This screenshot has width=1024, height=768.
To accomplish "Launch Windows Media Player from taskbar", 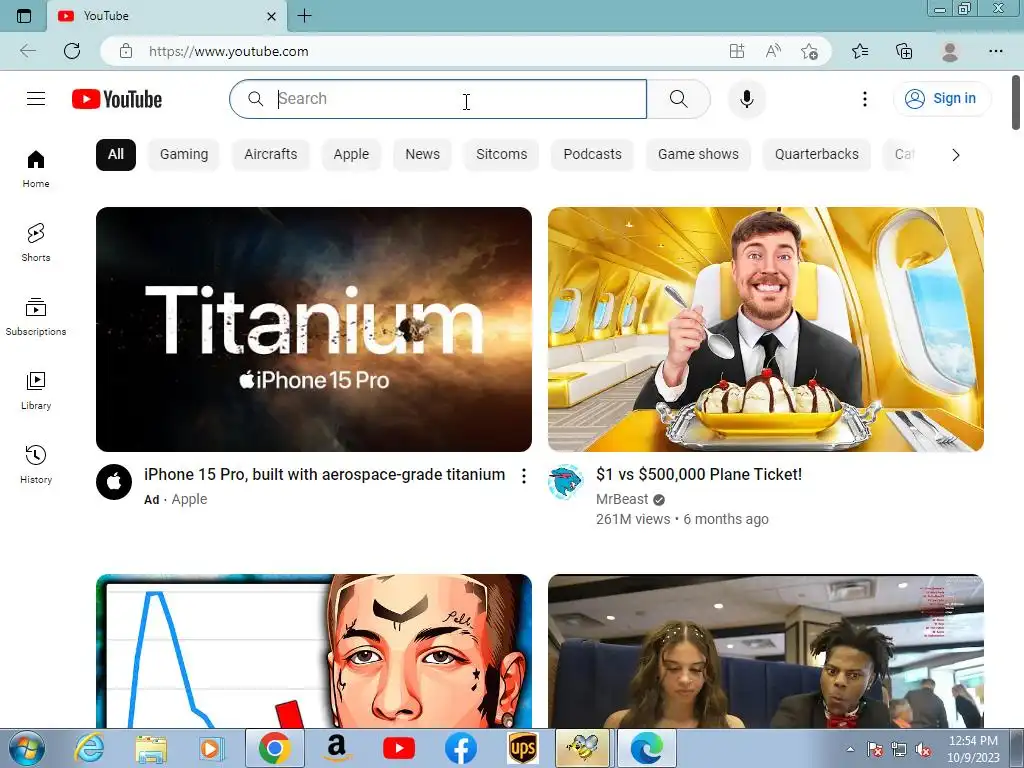I will pos(211,748).
